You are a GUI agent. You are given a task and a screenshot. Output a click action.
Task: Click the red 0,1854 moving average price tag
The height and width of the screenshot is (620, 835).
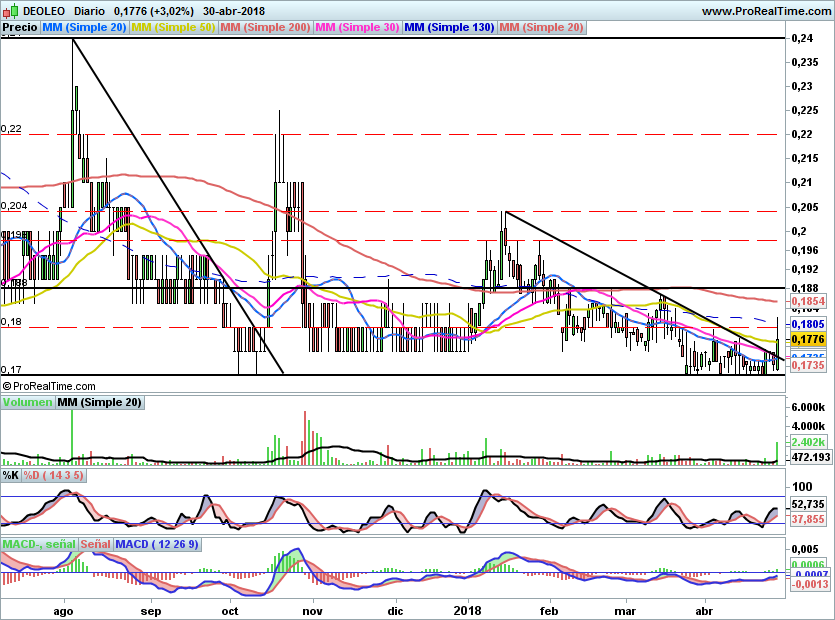click(x=806, y=301)
